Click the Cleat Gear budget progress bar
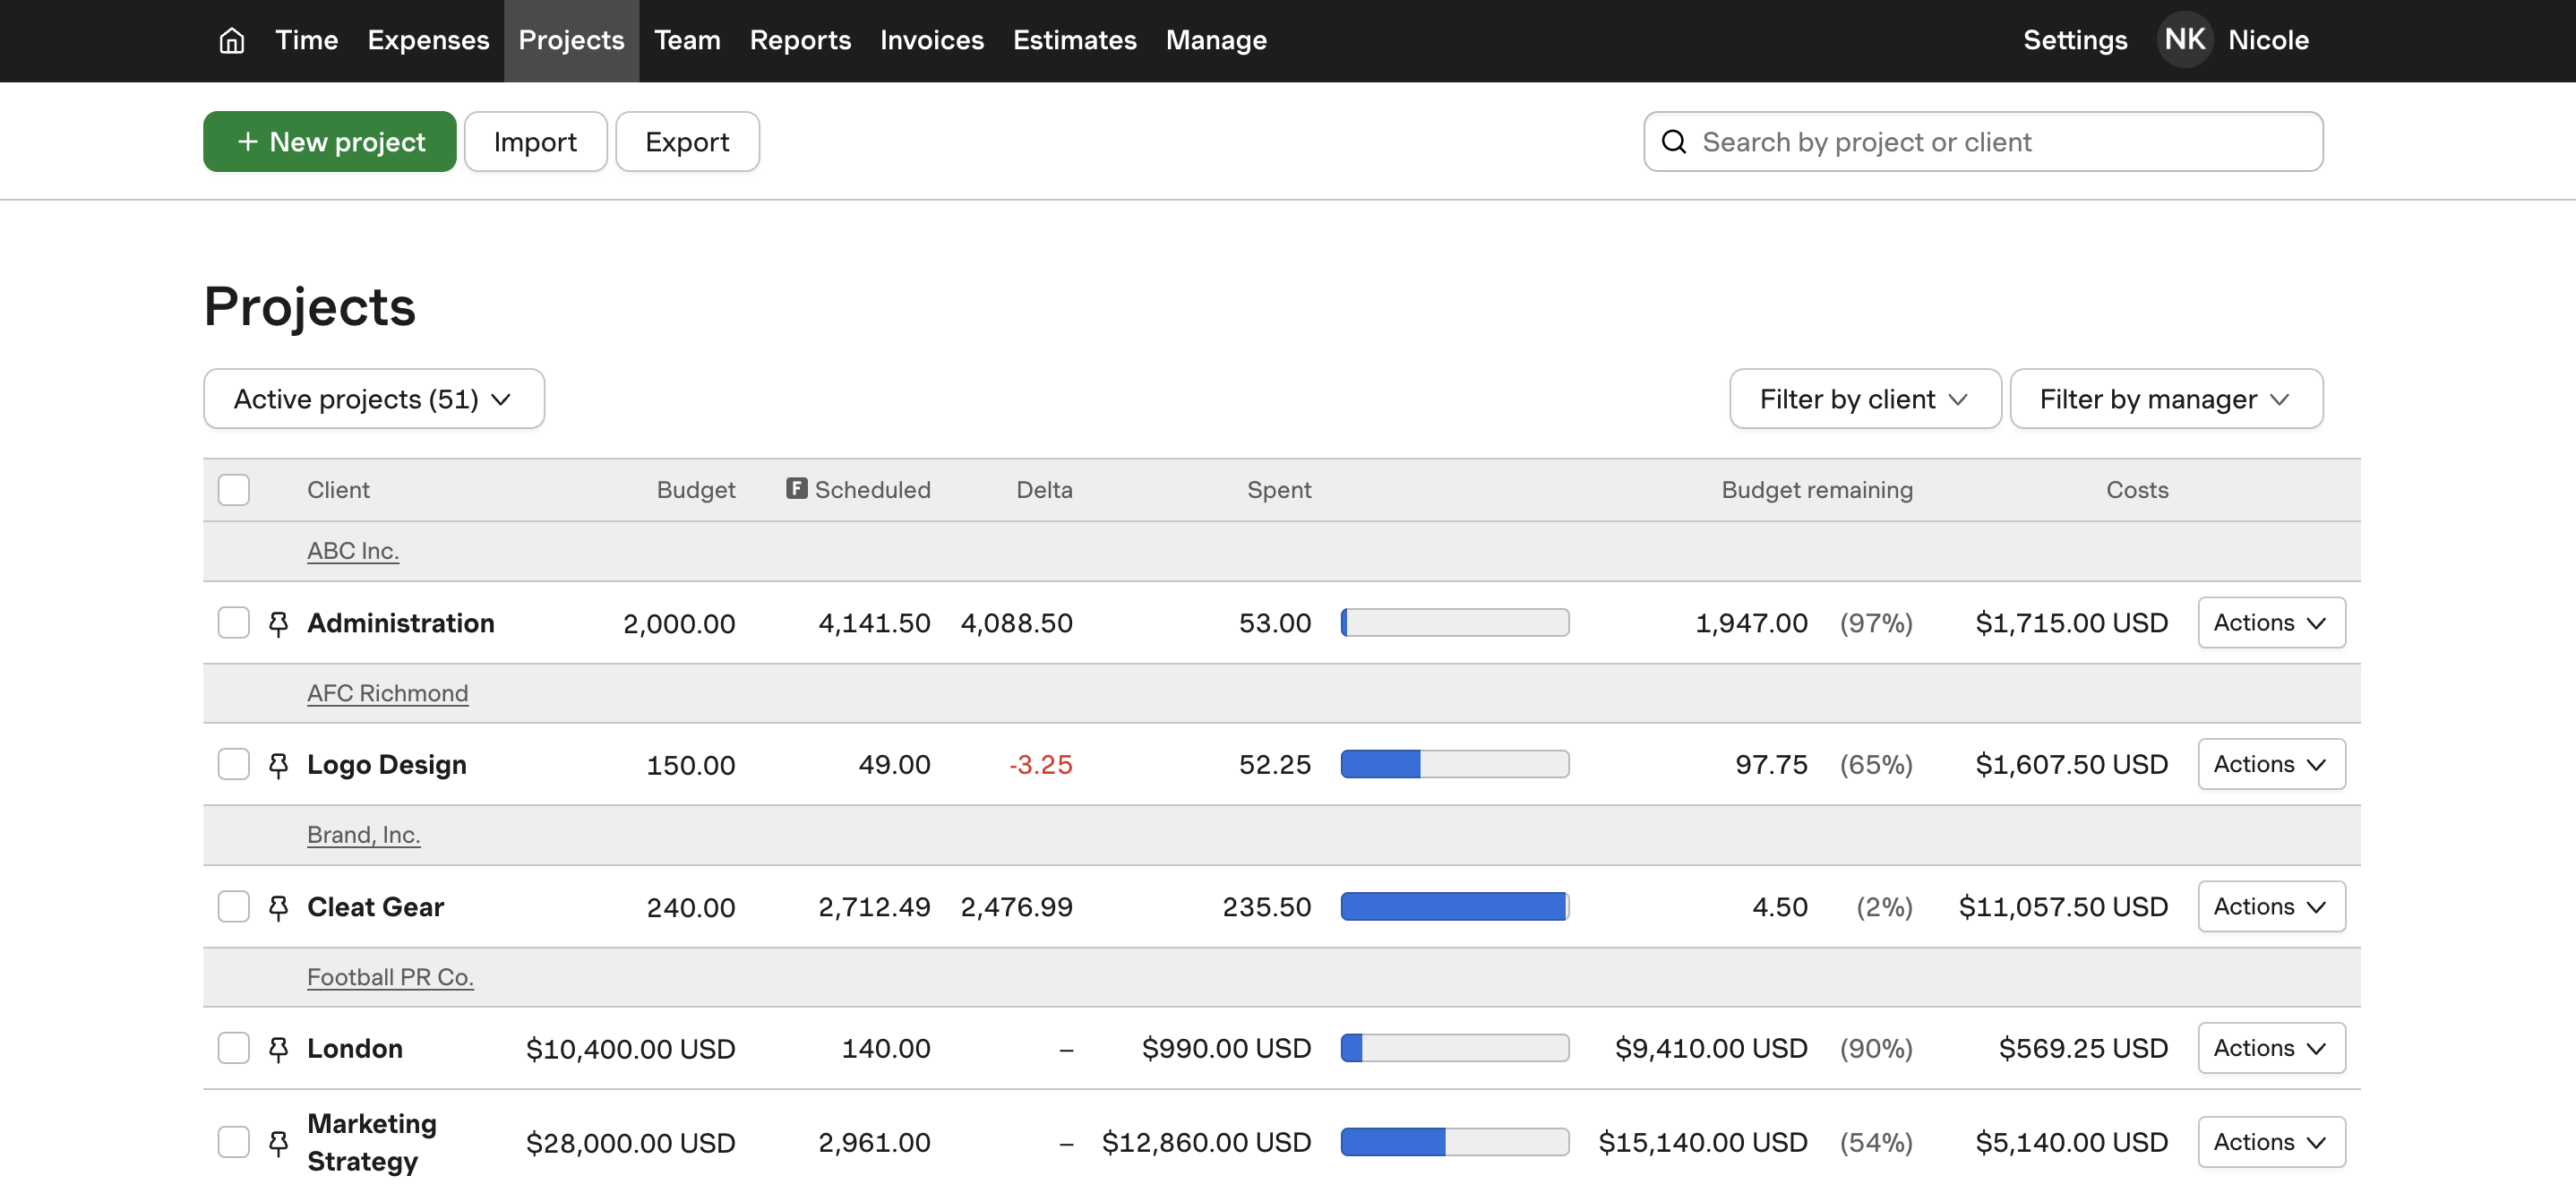Screen dimensions: 2576x1193 1454,907
